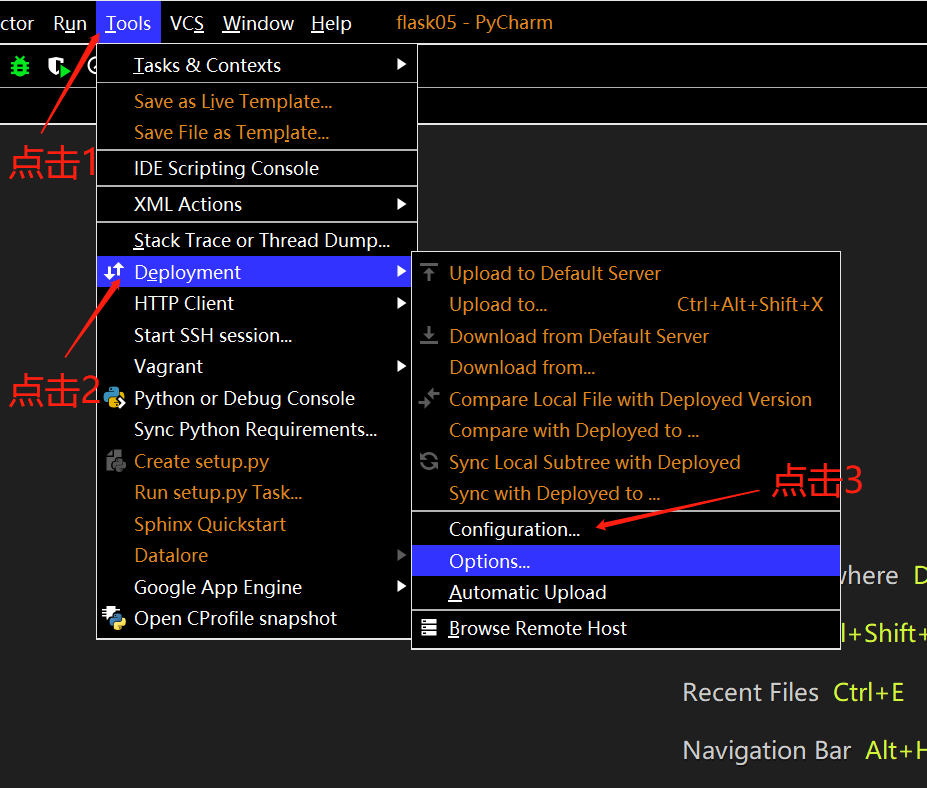The width and height of the screenshot is (927, 788).
Task: Expand the Vagrant submenu arrow
Action: point(401,367)
